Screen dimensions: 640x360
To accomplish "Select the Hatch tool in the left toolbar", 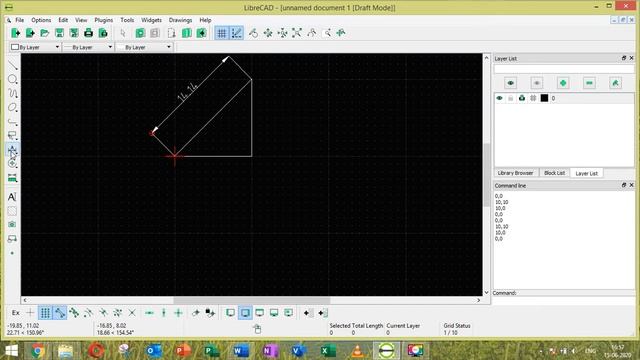I will coord(12,211).
